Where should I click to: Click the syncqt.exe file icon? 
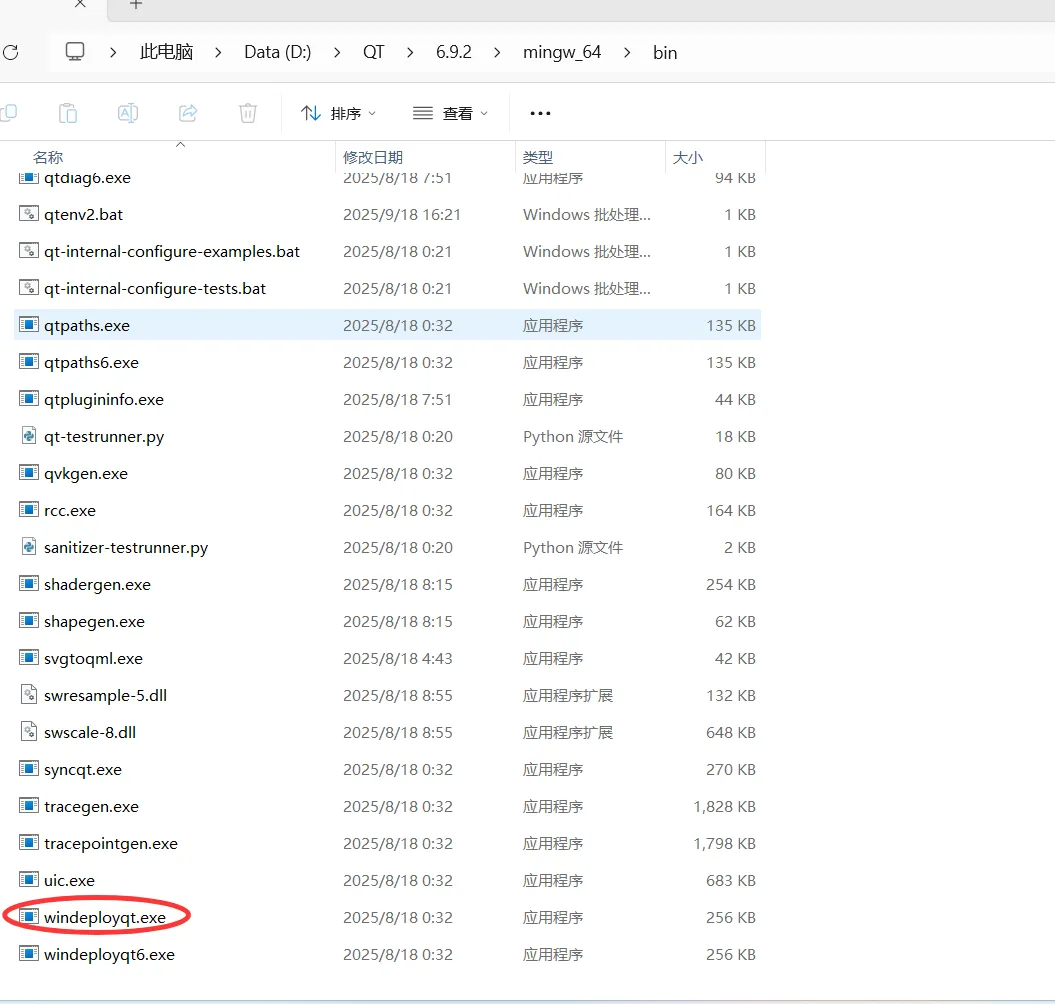click(x=28, y=769)
